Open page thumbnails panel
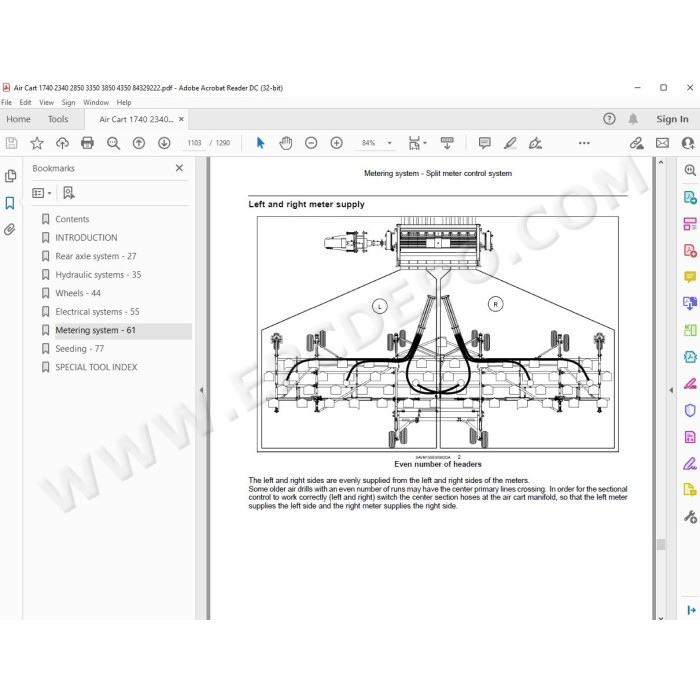Viewport: 700px width, 700px height. [x=10, y=176]
